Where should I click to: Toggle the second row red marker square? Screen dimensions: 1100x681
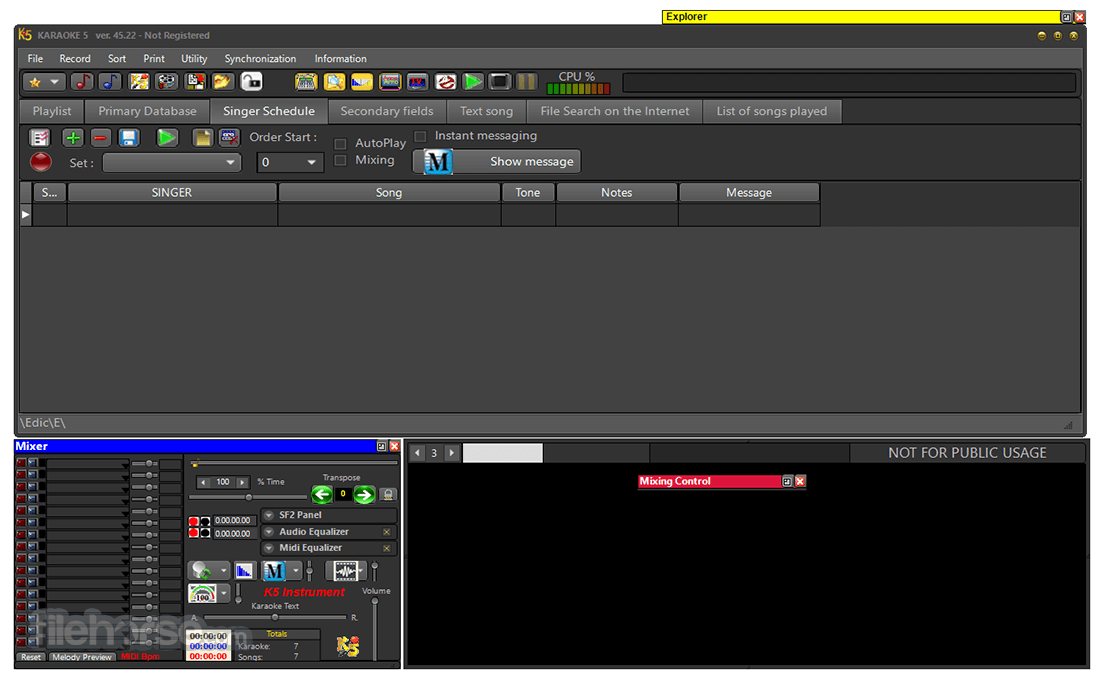point(194,533)
